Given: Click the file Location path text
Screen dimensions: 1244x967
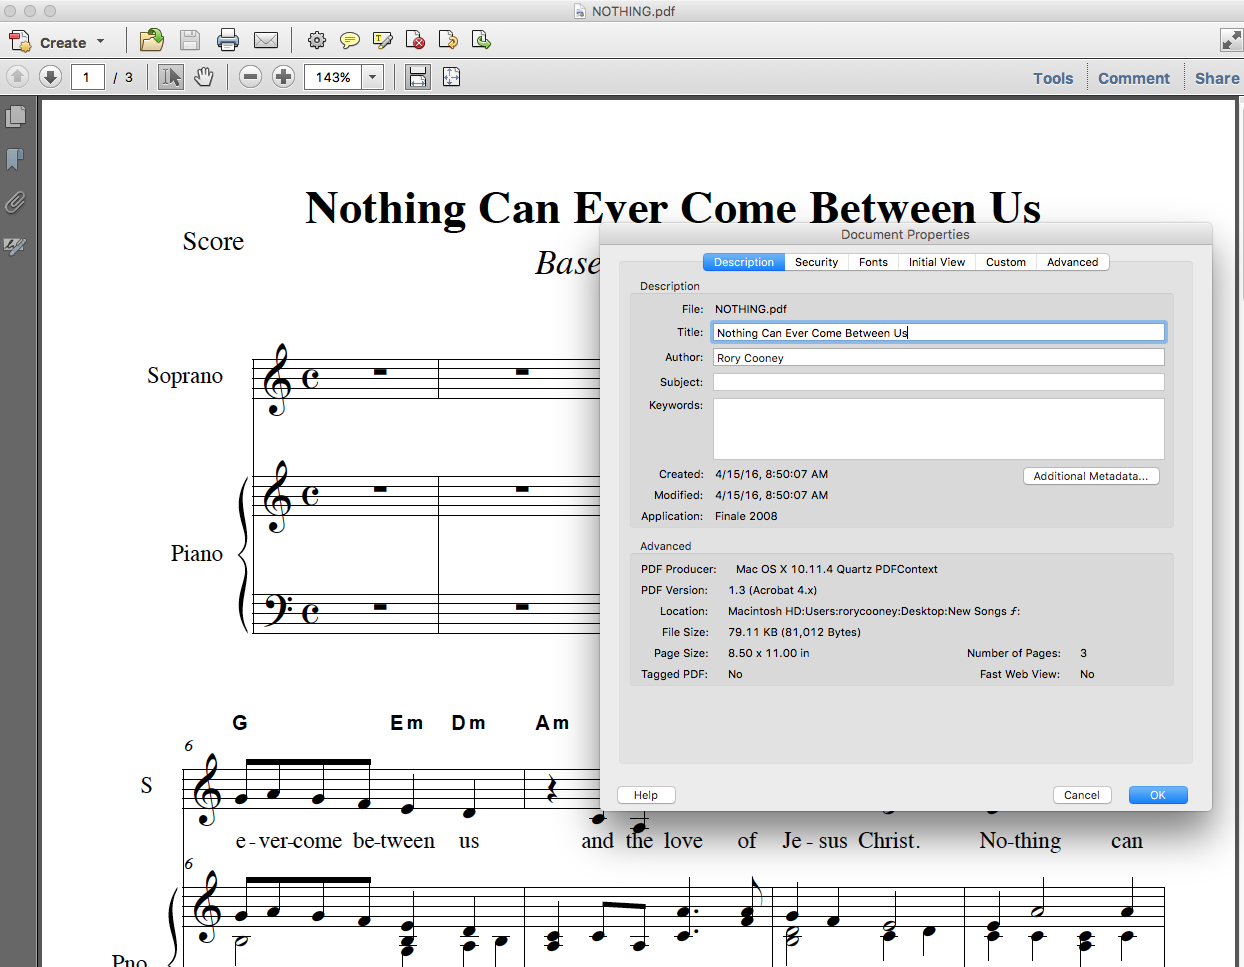Looking at the screenshot, I should pos(874,611).
